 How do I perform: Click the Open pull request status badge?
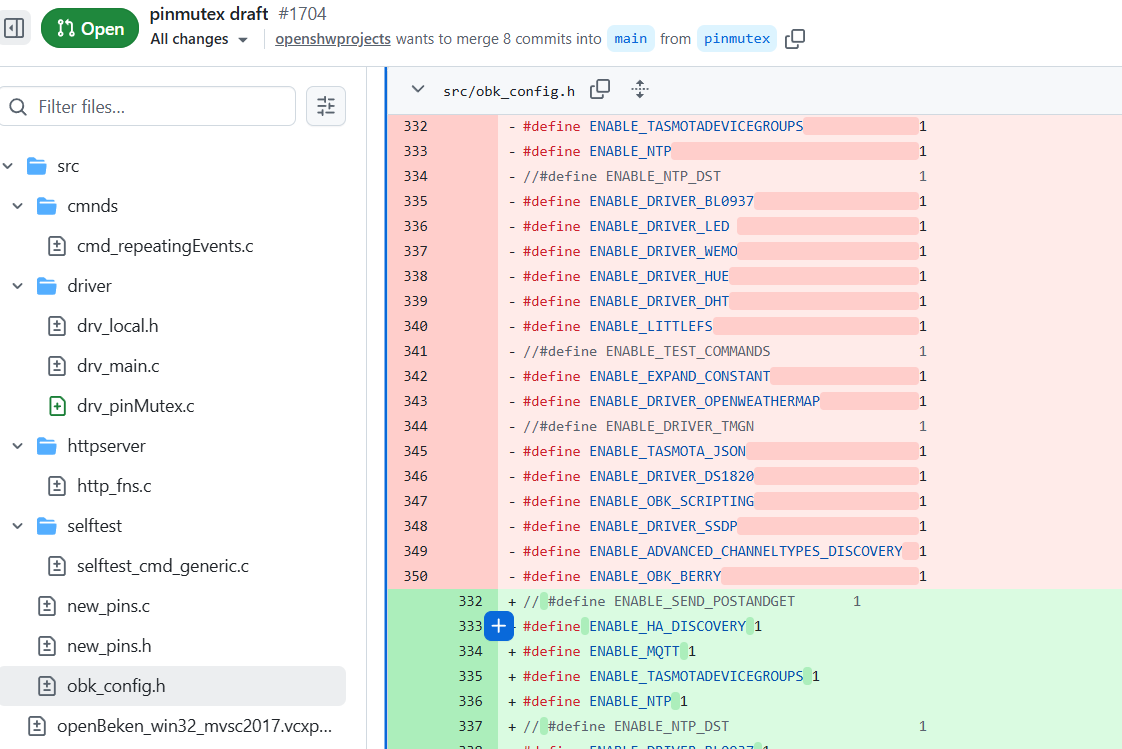coord(90,28)
